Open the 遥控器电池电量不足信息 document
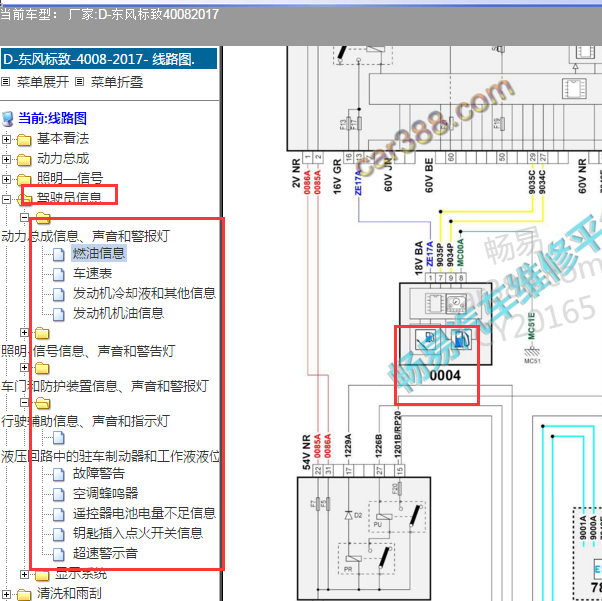The height and width of the screenshot is (601, 602). [144, 513]
